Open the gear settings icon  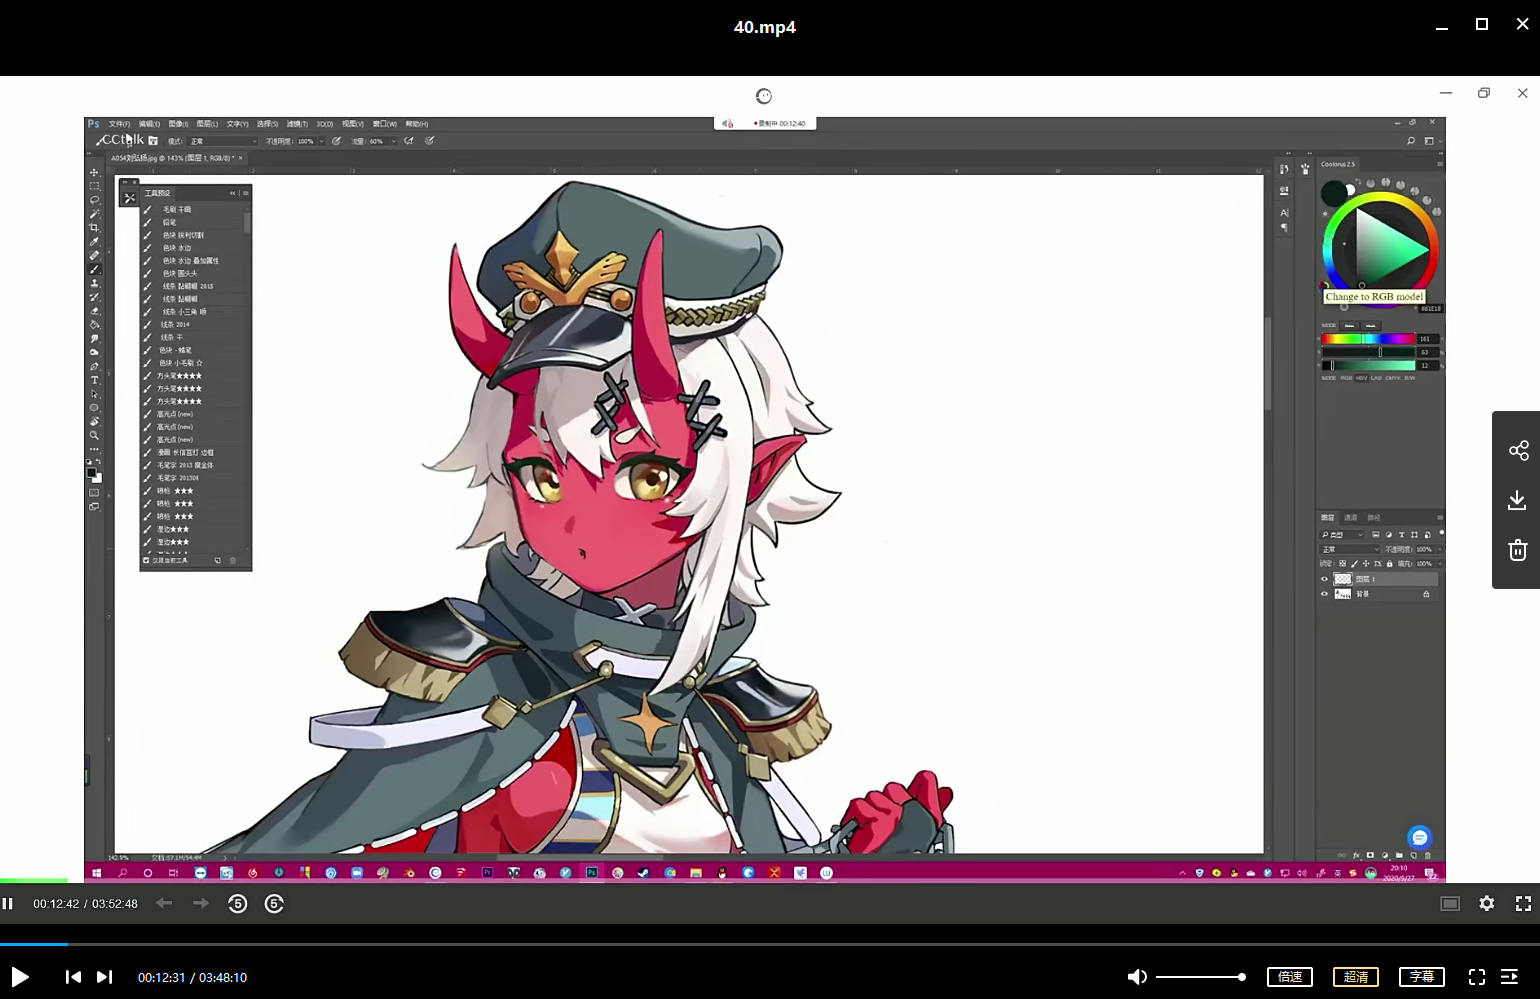[1487, 904]
